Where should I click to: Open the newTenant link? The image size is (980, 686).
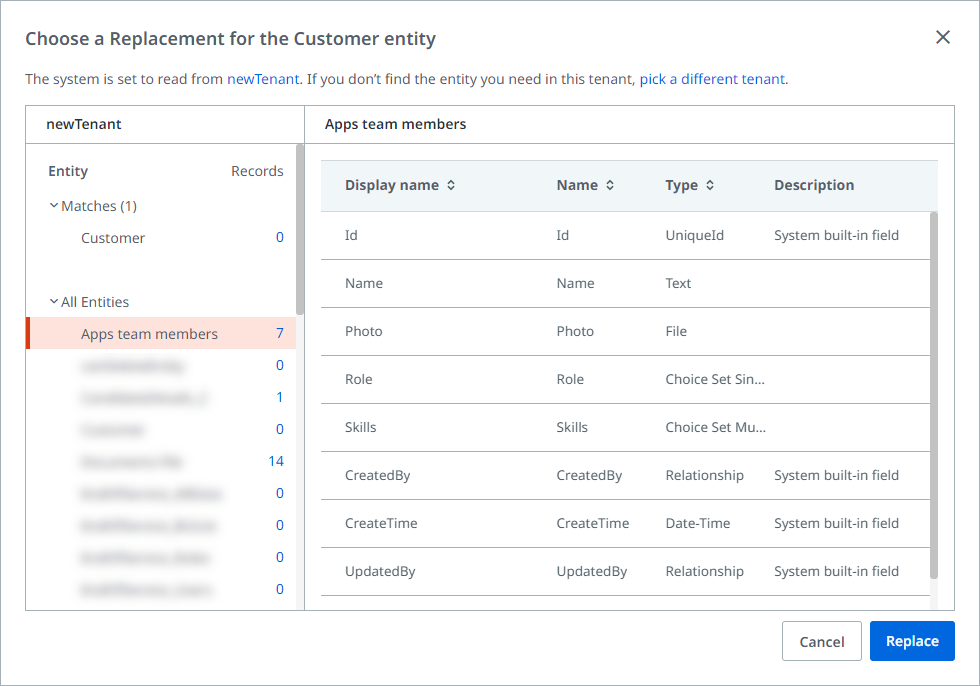click(x=263, y=79)
